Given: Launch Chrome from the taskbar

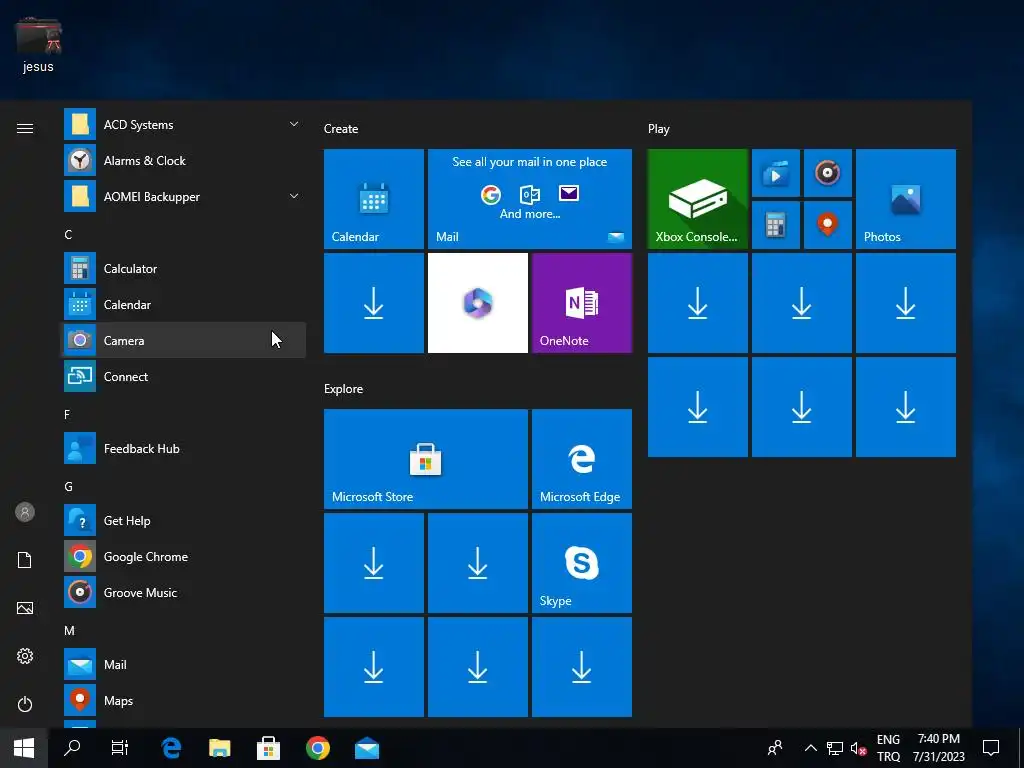Looking at the screenshot, I should click(318, 748).
